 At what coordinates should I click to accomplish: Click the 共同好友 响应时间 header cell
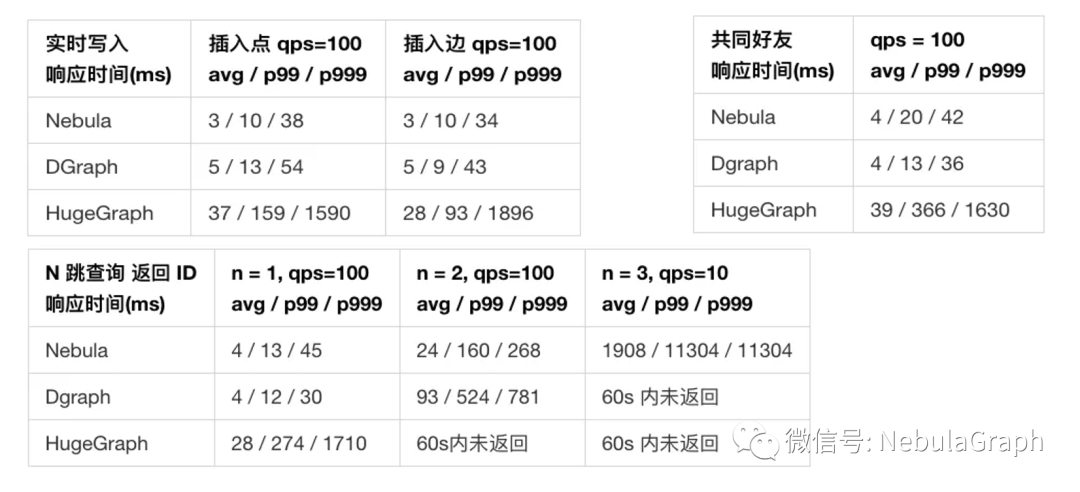[773, 55]
